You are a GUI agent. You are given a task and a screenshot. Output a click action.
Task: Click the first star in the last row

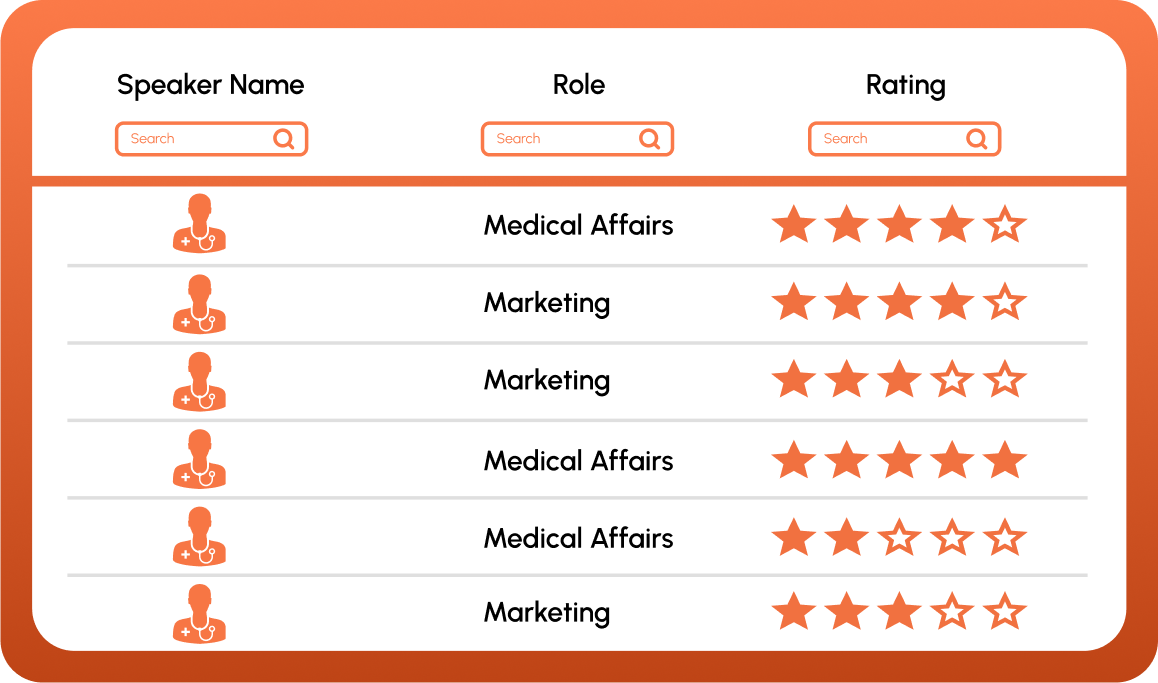pos(793,612)
